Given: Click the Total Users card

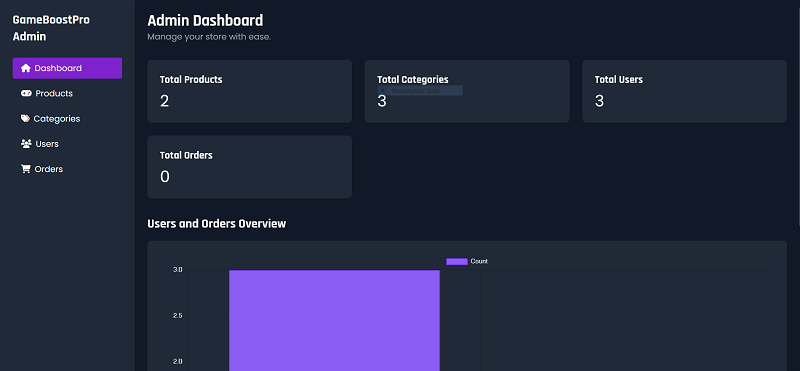Looking at the screenshot, I should [684, 91].
